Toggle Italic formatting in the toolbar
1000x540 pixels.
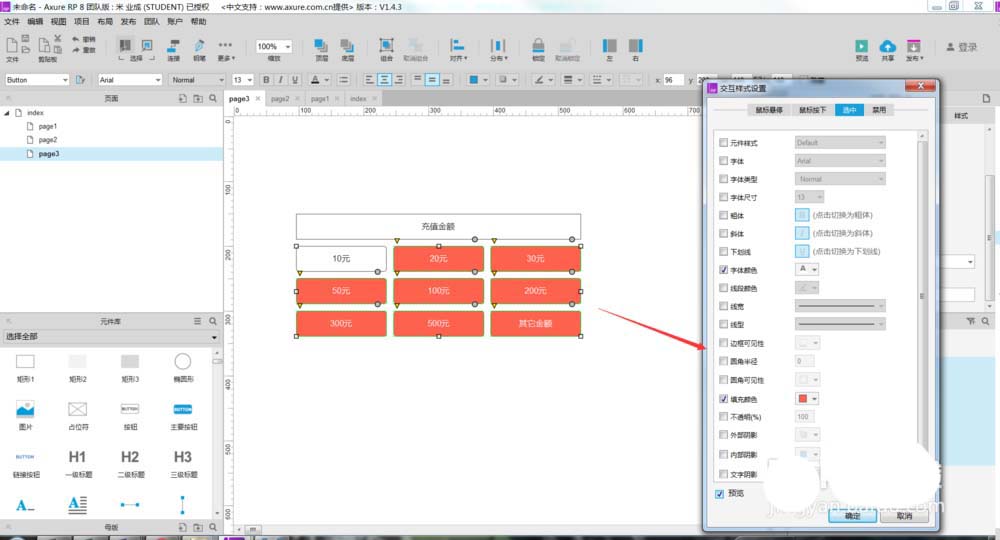tap(281, 80)
